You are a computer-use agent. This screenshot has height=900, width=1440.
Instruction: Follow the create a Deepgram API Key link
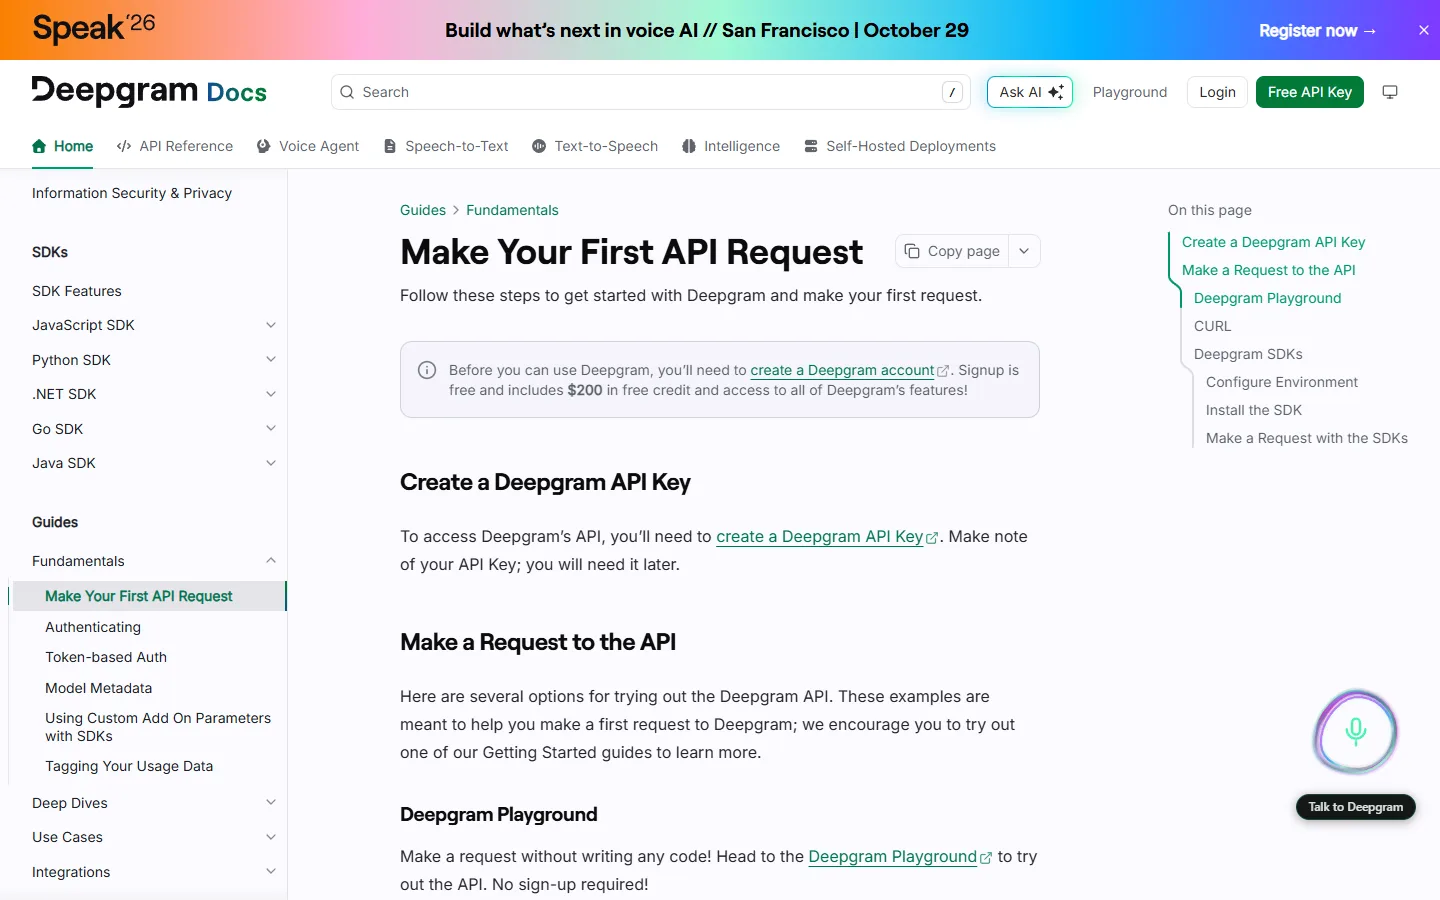coord(827,536)
